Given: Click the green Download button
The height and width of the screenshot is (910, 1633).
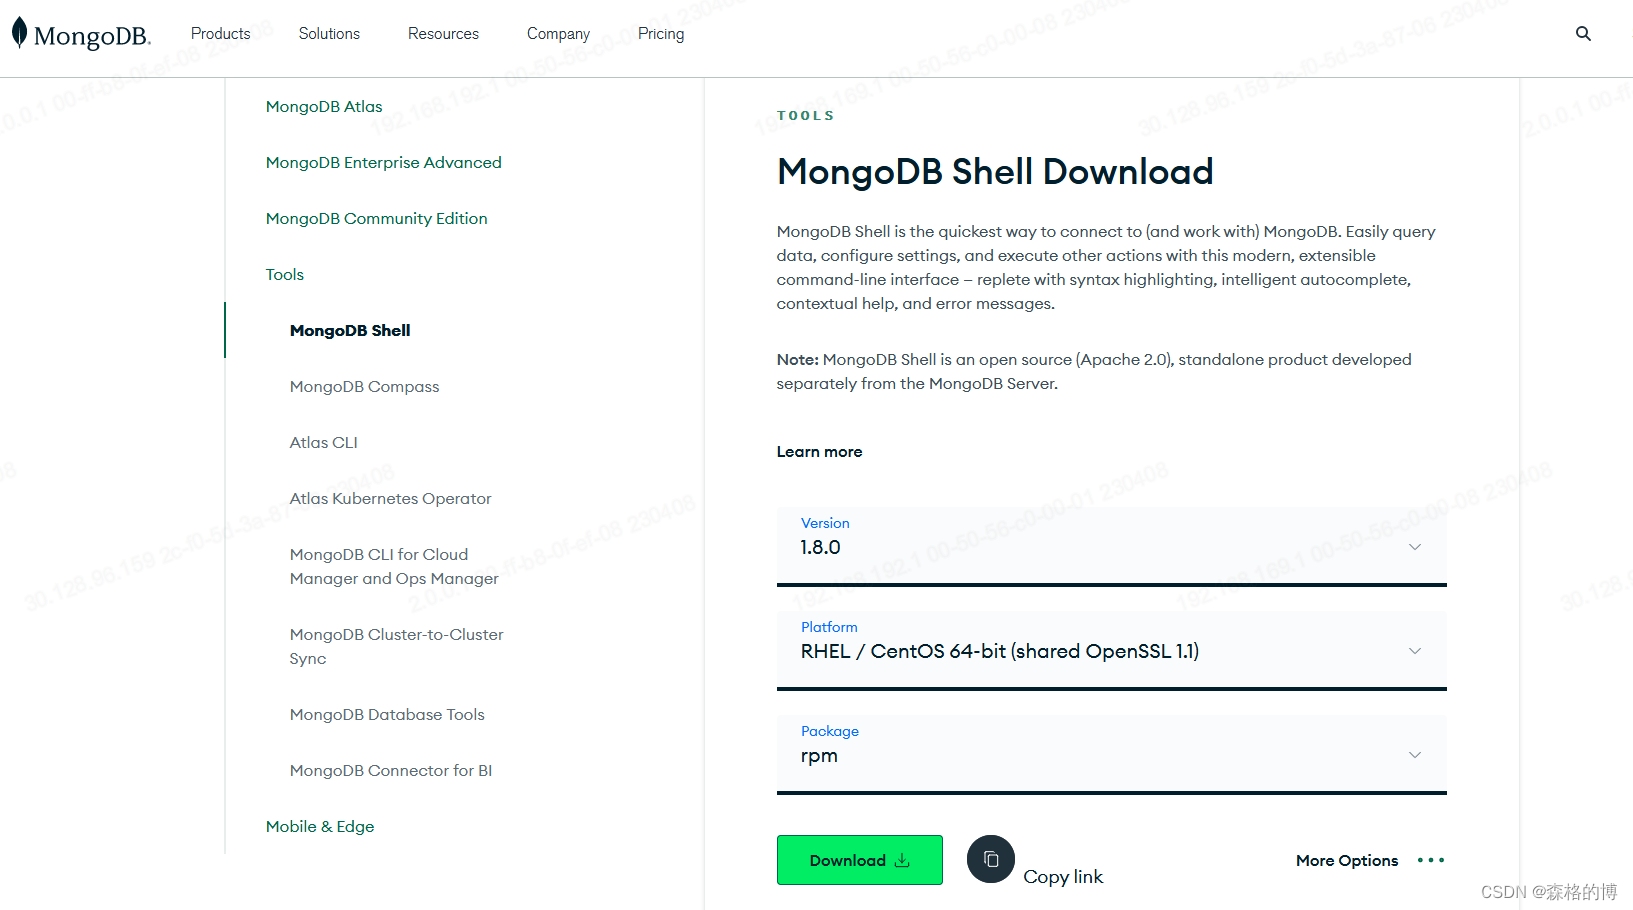Looking at the screenshot, I should pos(860,860).
